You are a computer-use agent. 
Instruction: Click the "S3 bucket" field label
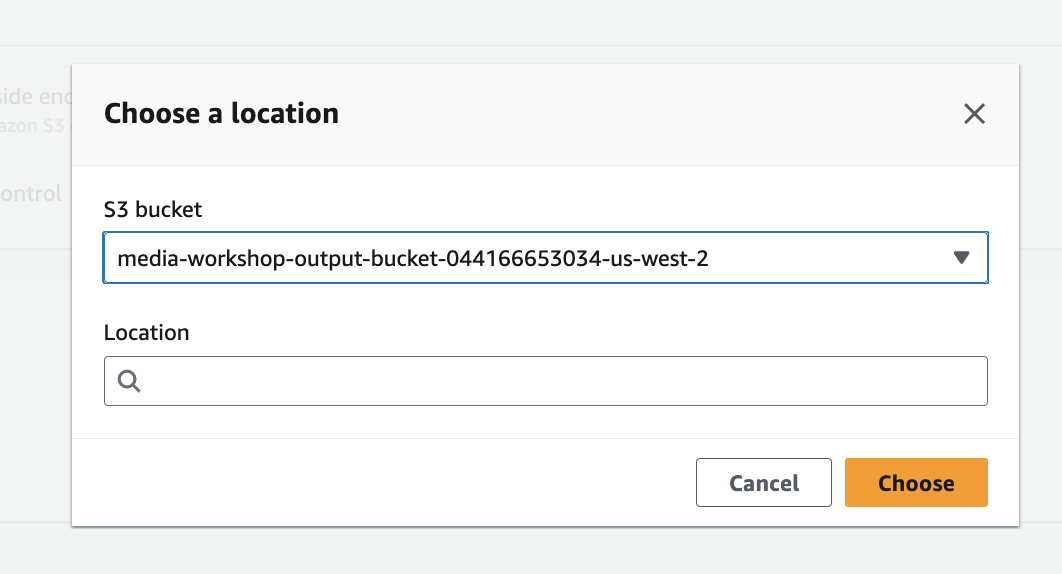tap(153, 210)
